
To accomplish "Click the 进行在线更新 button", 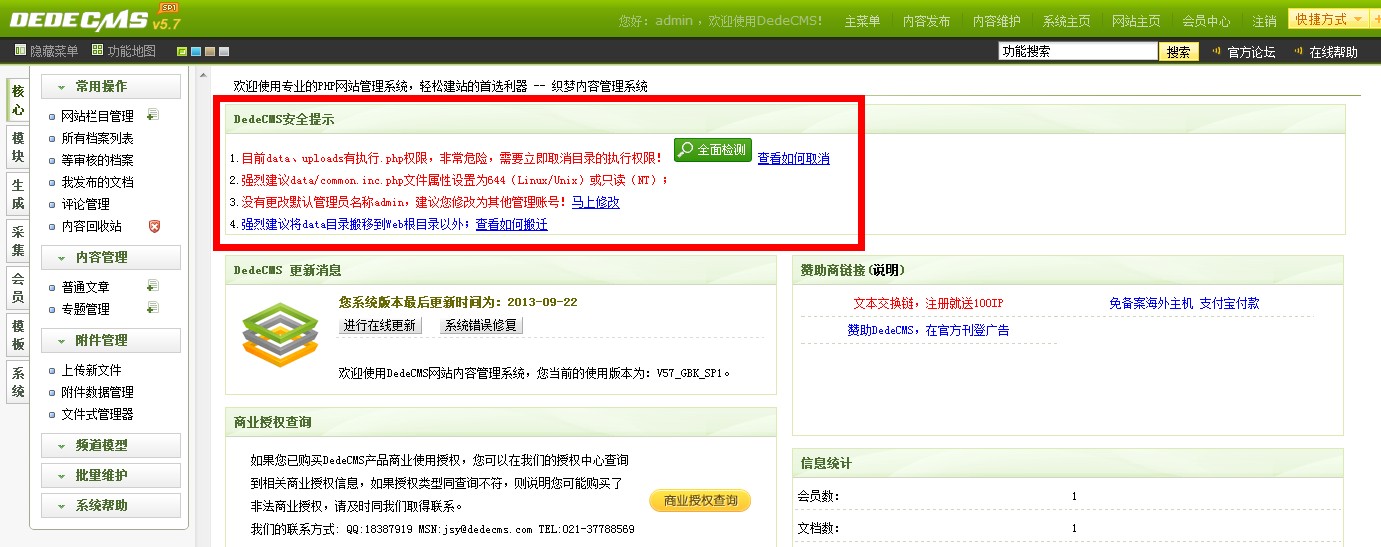I will (380, 325).
